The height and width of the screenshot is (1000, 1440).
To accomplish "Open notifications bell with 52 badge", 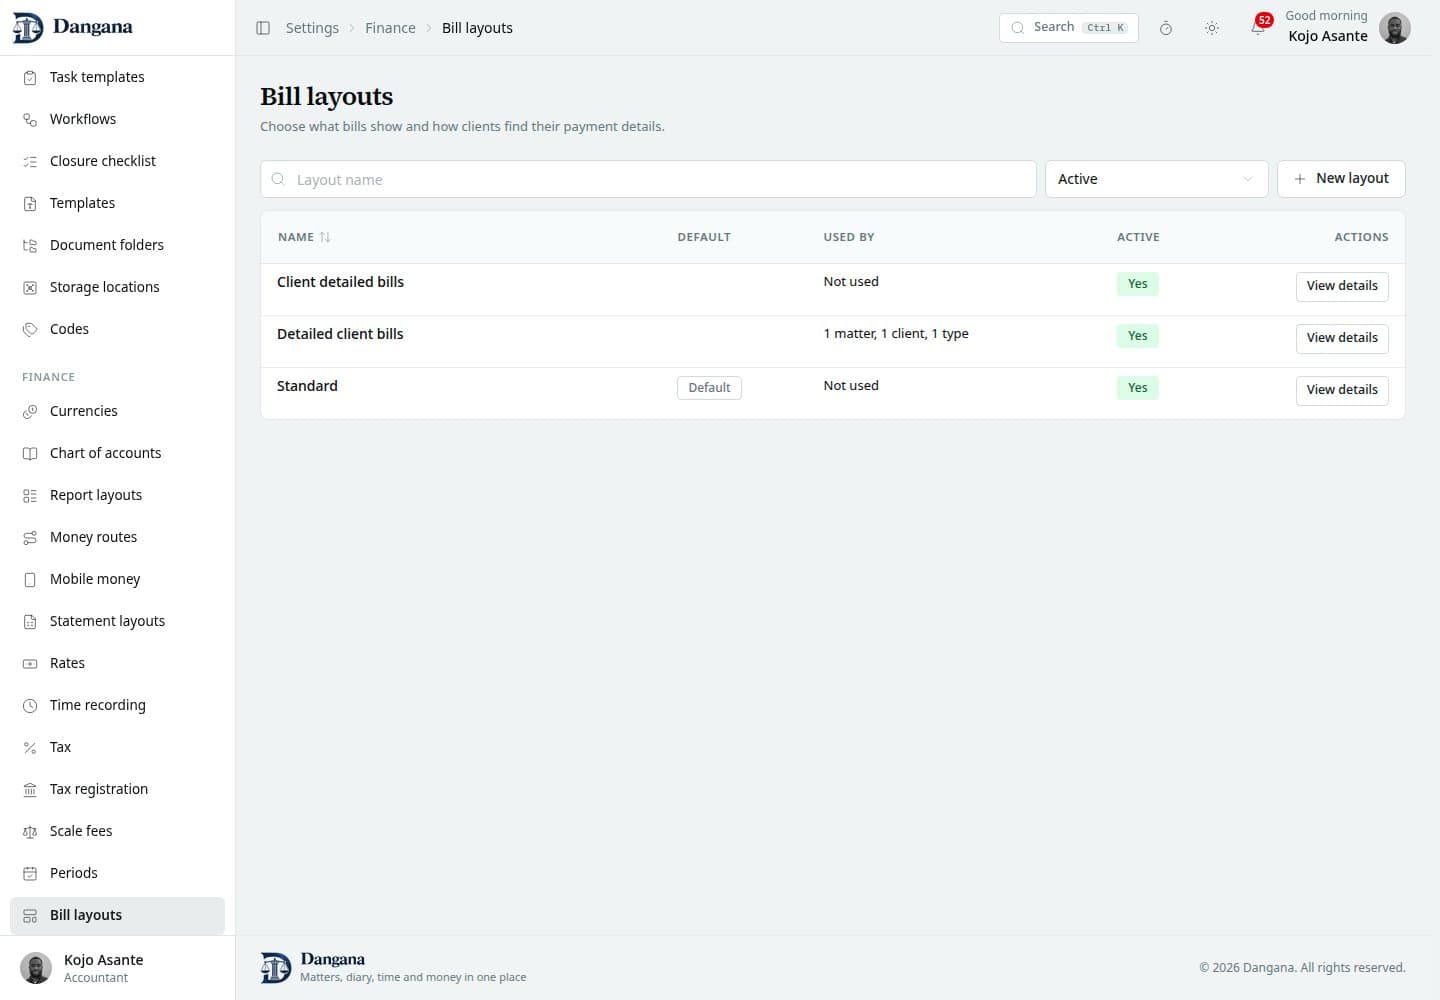I will [1258, 27].
